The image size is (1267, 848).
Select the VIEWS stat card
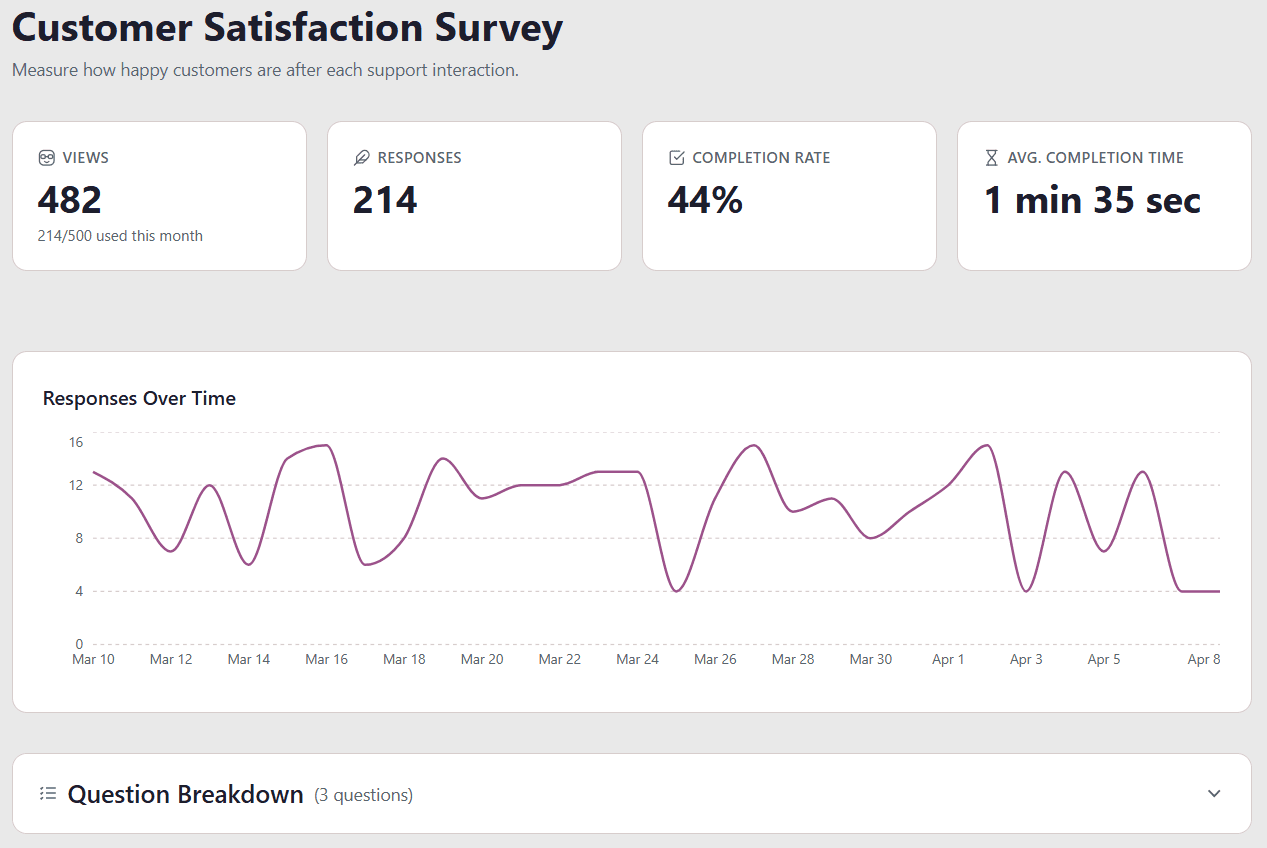[x=159, y=195]
